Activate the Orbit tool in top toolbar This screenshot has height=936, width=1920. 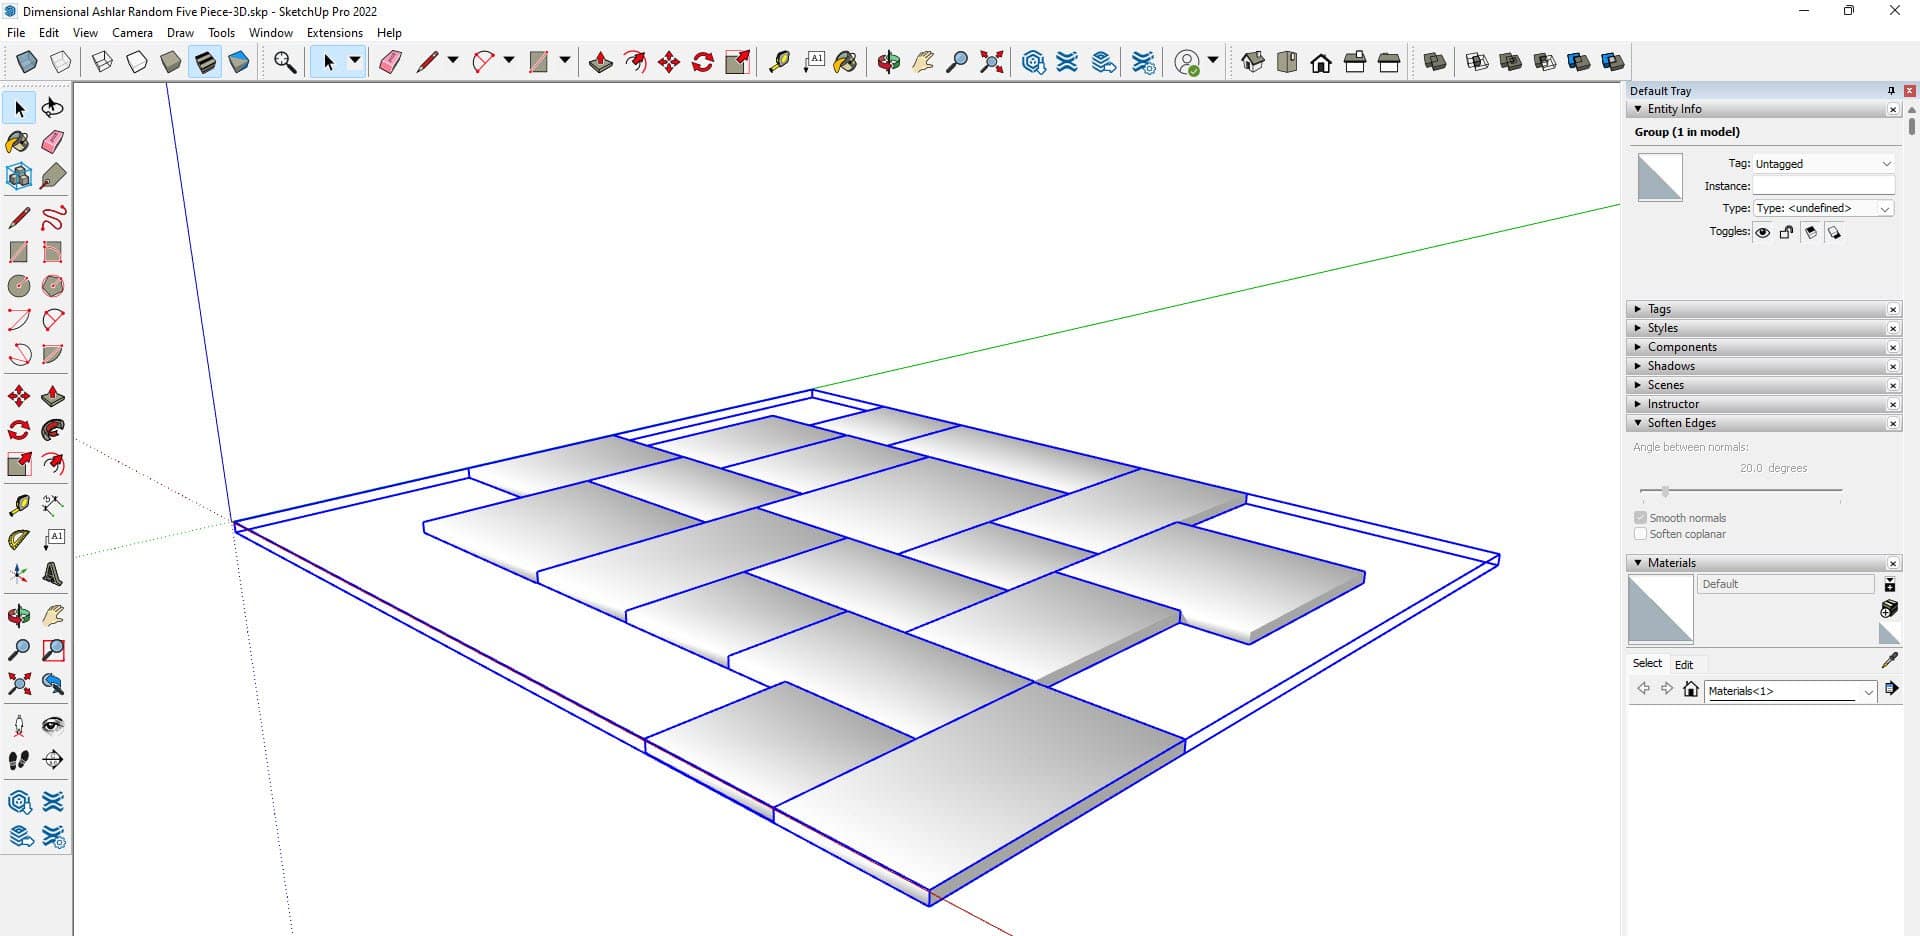point(888,62)
